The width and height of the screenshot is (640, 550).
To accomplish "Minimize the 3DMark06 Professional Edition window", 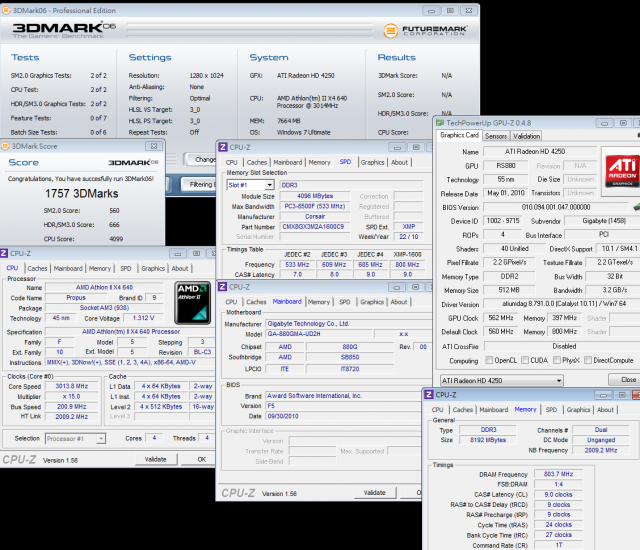I will point(431,11).
